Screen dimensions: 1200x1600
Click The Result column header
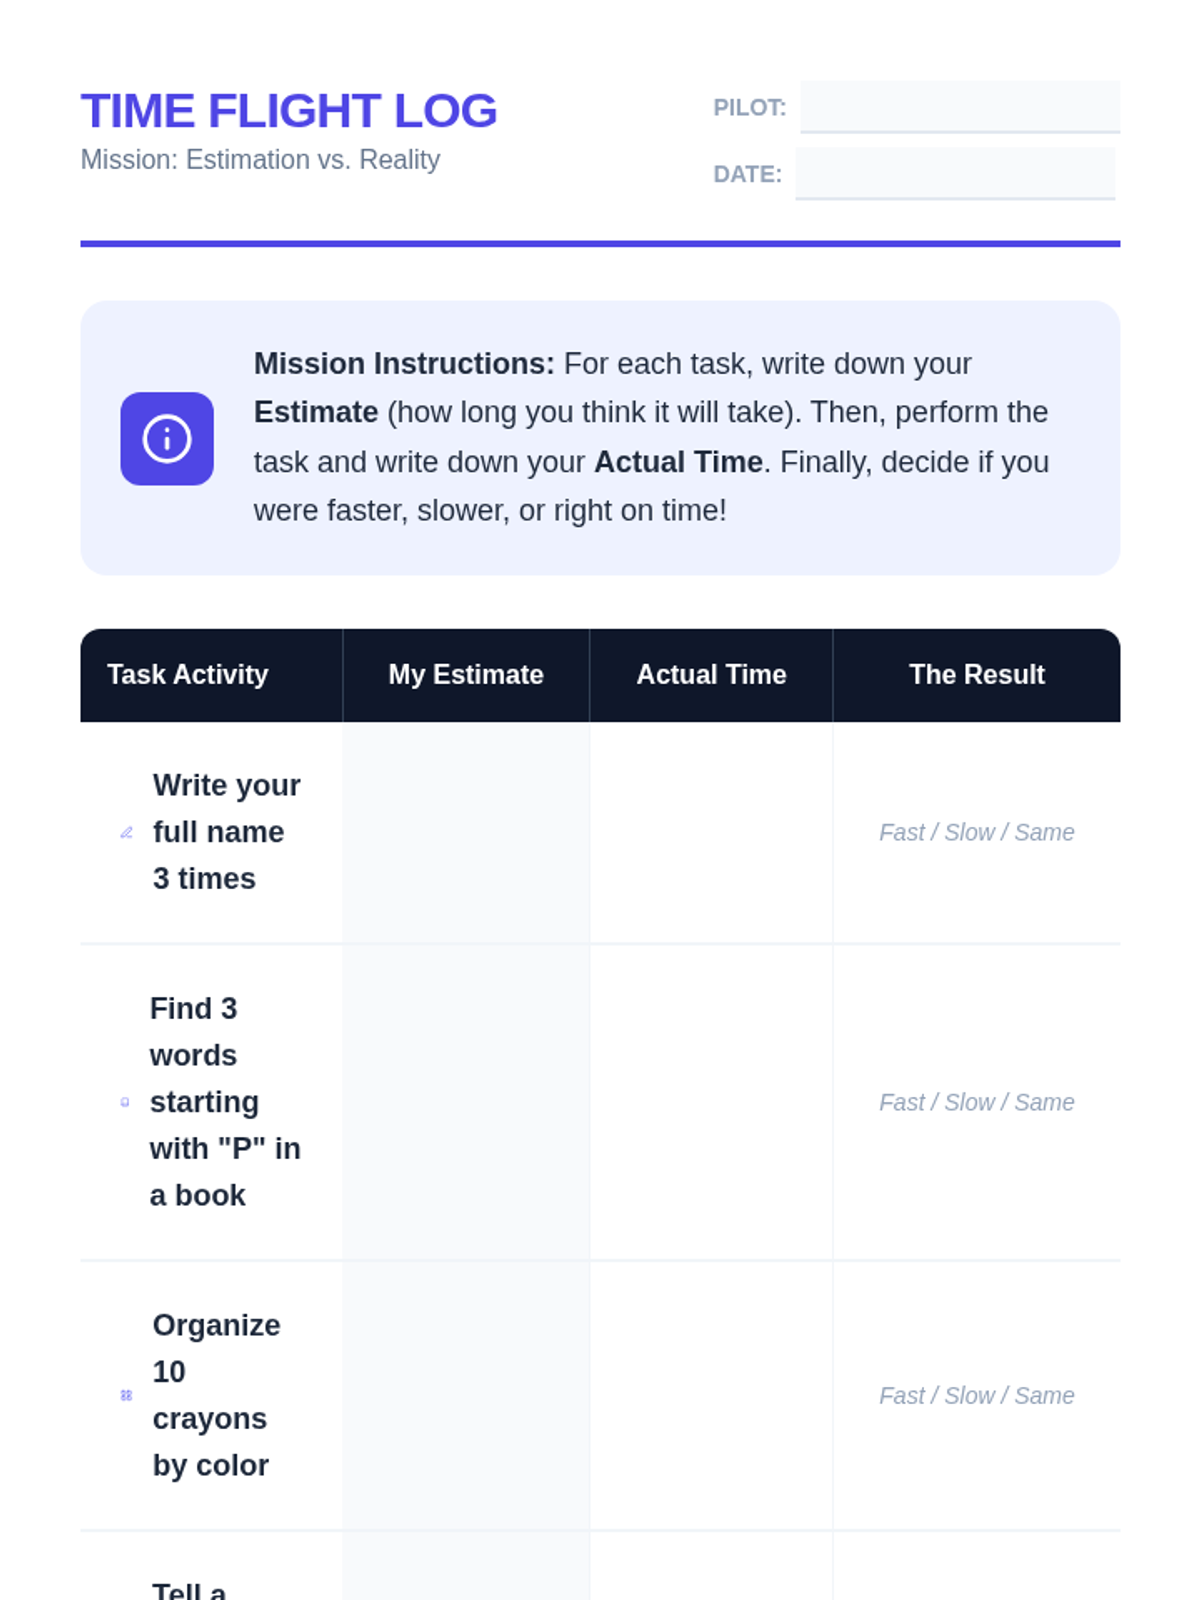(976, 675)
